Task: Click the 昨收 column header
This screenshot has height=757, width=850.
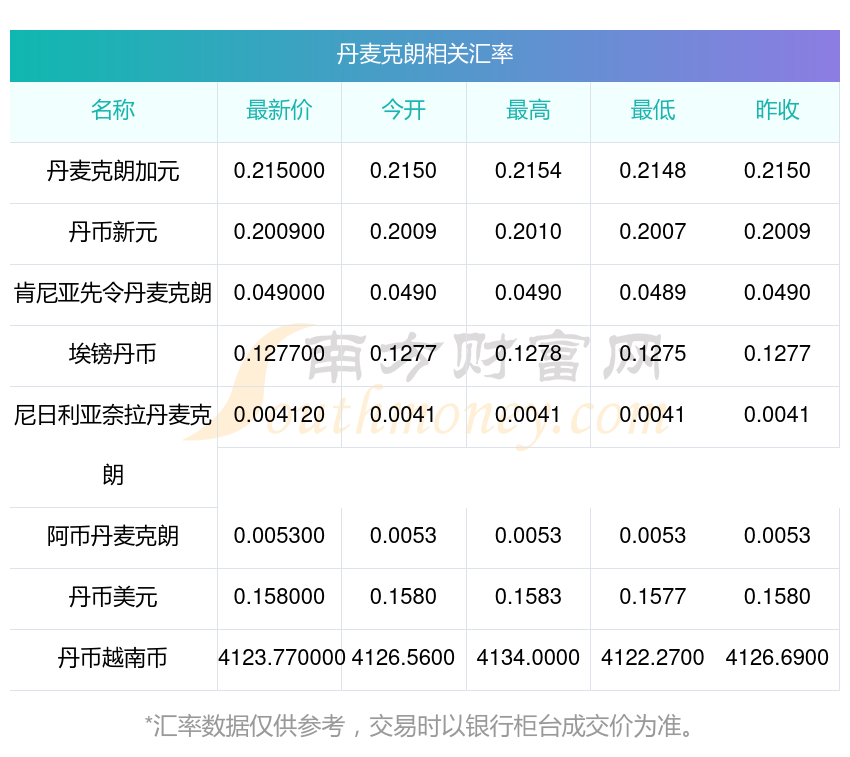Action: pyautogui.click(x=777, y=110)
